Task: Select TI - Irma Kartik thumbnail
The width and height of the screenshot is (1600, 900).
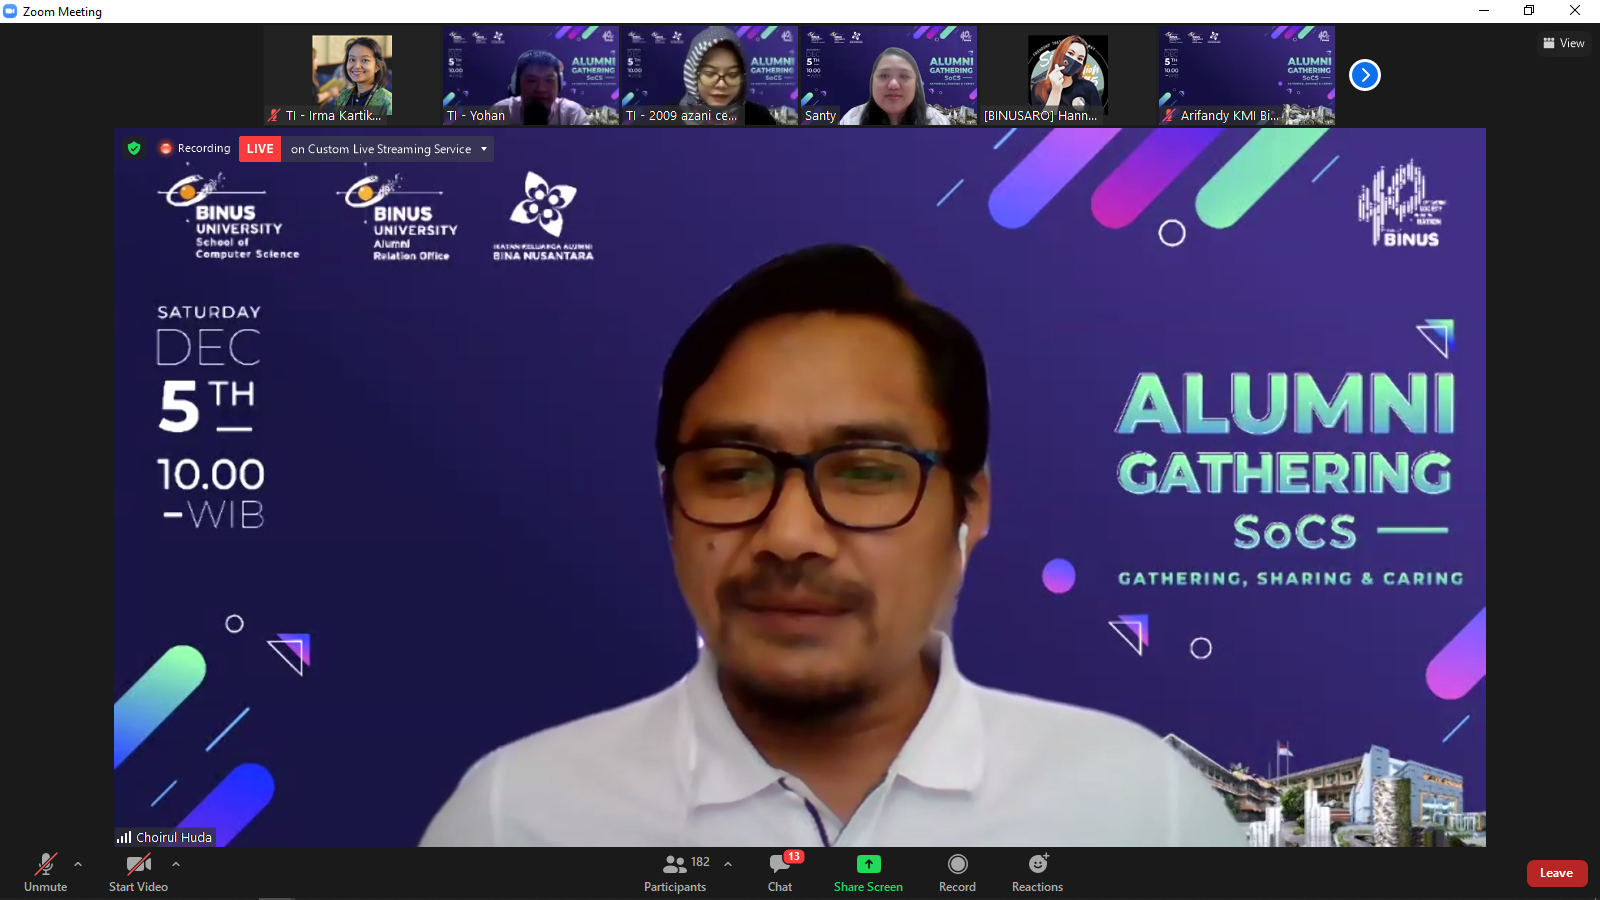Action: pyautogui.click(x=352, y=76)
